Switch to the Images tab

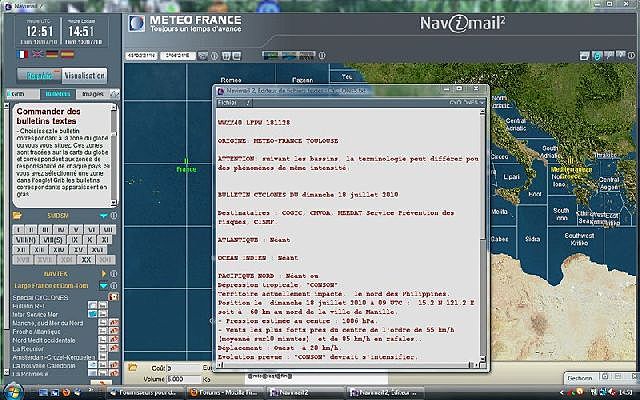pos(93,94)
